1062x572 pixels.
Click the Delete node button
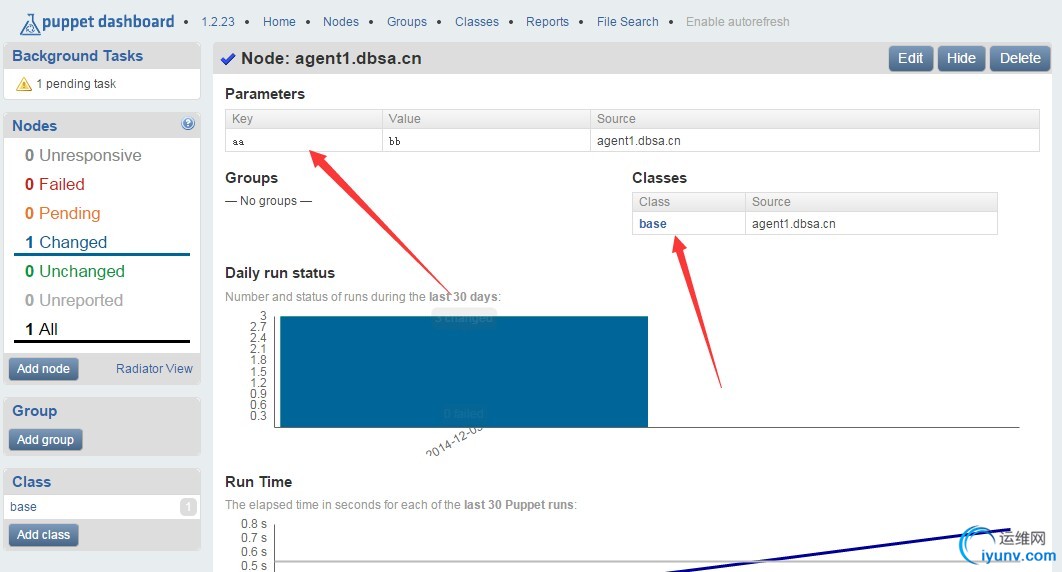pyautogui.click(x=1020, y=58)
